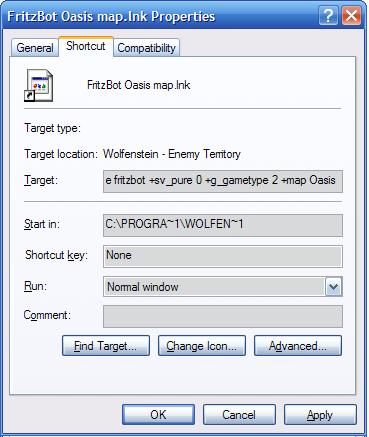Open the Advanced... settings

(x=298, y=346)
